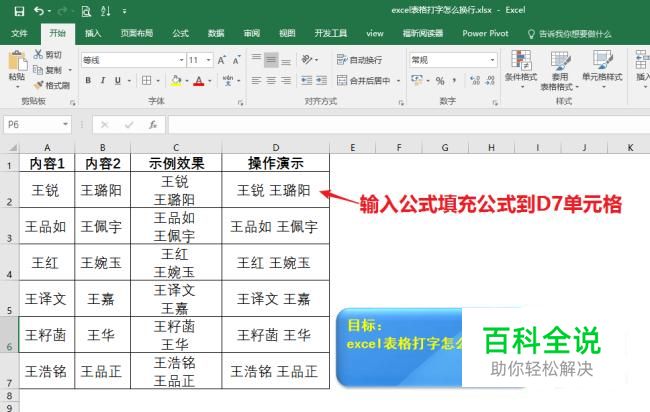The image size is (650, 412).
Task: Select cell containing 王锐 王璐阳
Action: click(x=276, y=190)
